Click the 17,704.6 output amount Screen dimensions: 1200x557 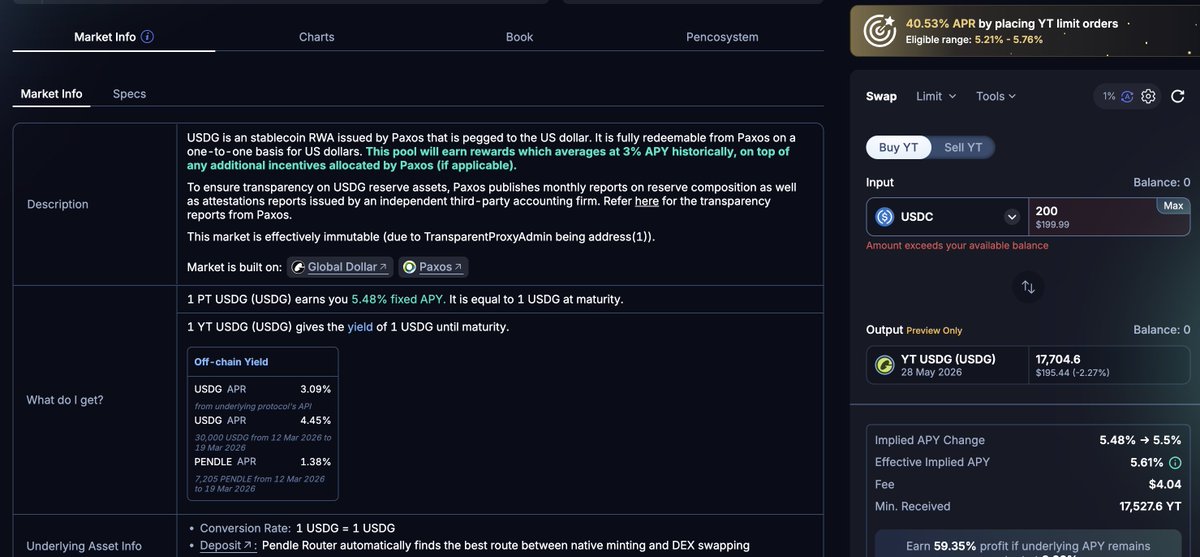(x=1058, y=359)
